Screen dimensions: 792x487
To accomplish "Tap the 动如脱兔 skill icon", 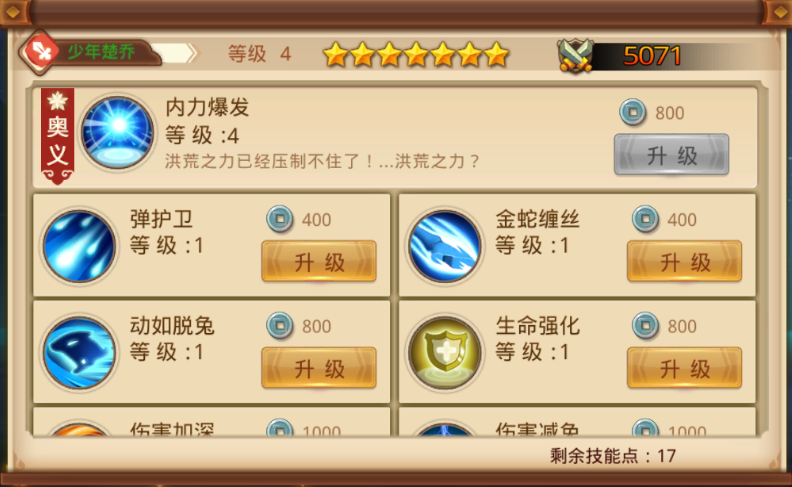I will tap(79, 353).
